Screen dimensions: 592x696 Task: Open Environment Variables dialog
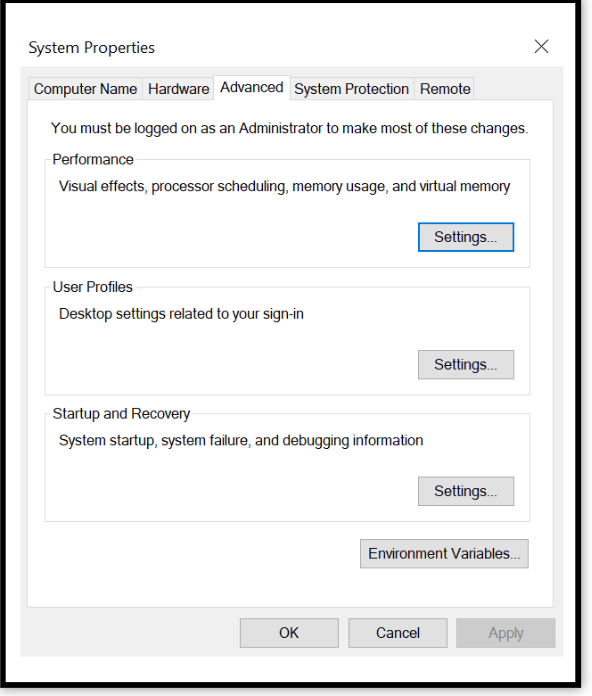coord(444,554)
